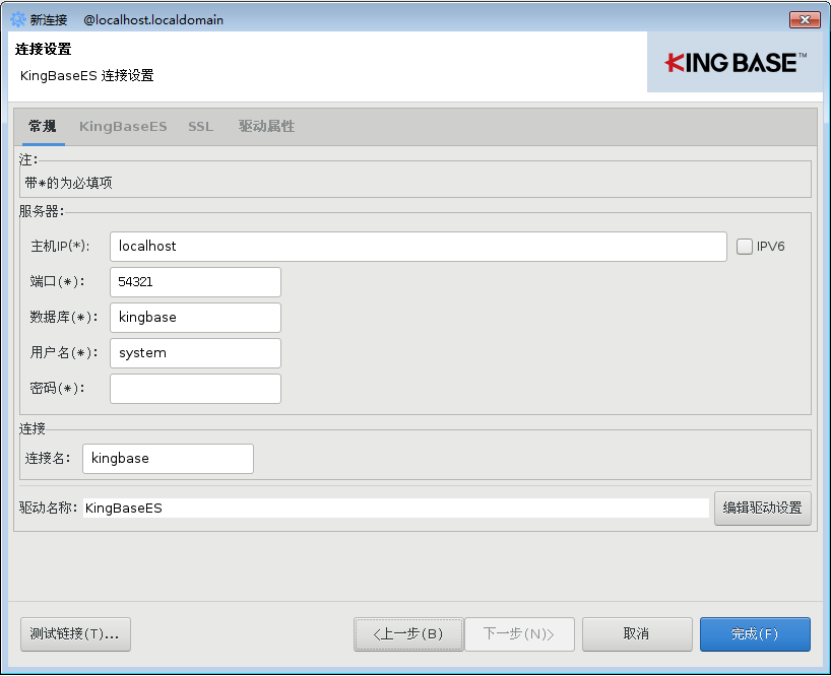831x676 pixels.
Task: Click the 下一步(N)> button
Action: point(519,634)
